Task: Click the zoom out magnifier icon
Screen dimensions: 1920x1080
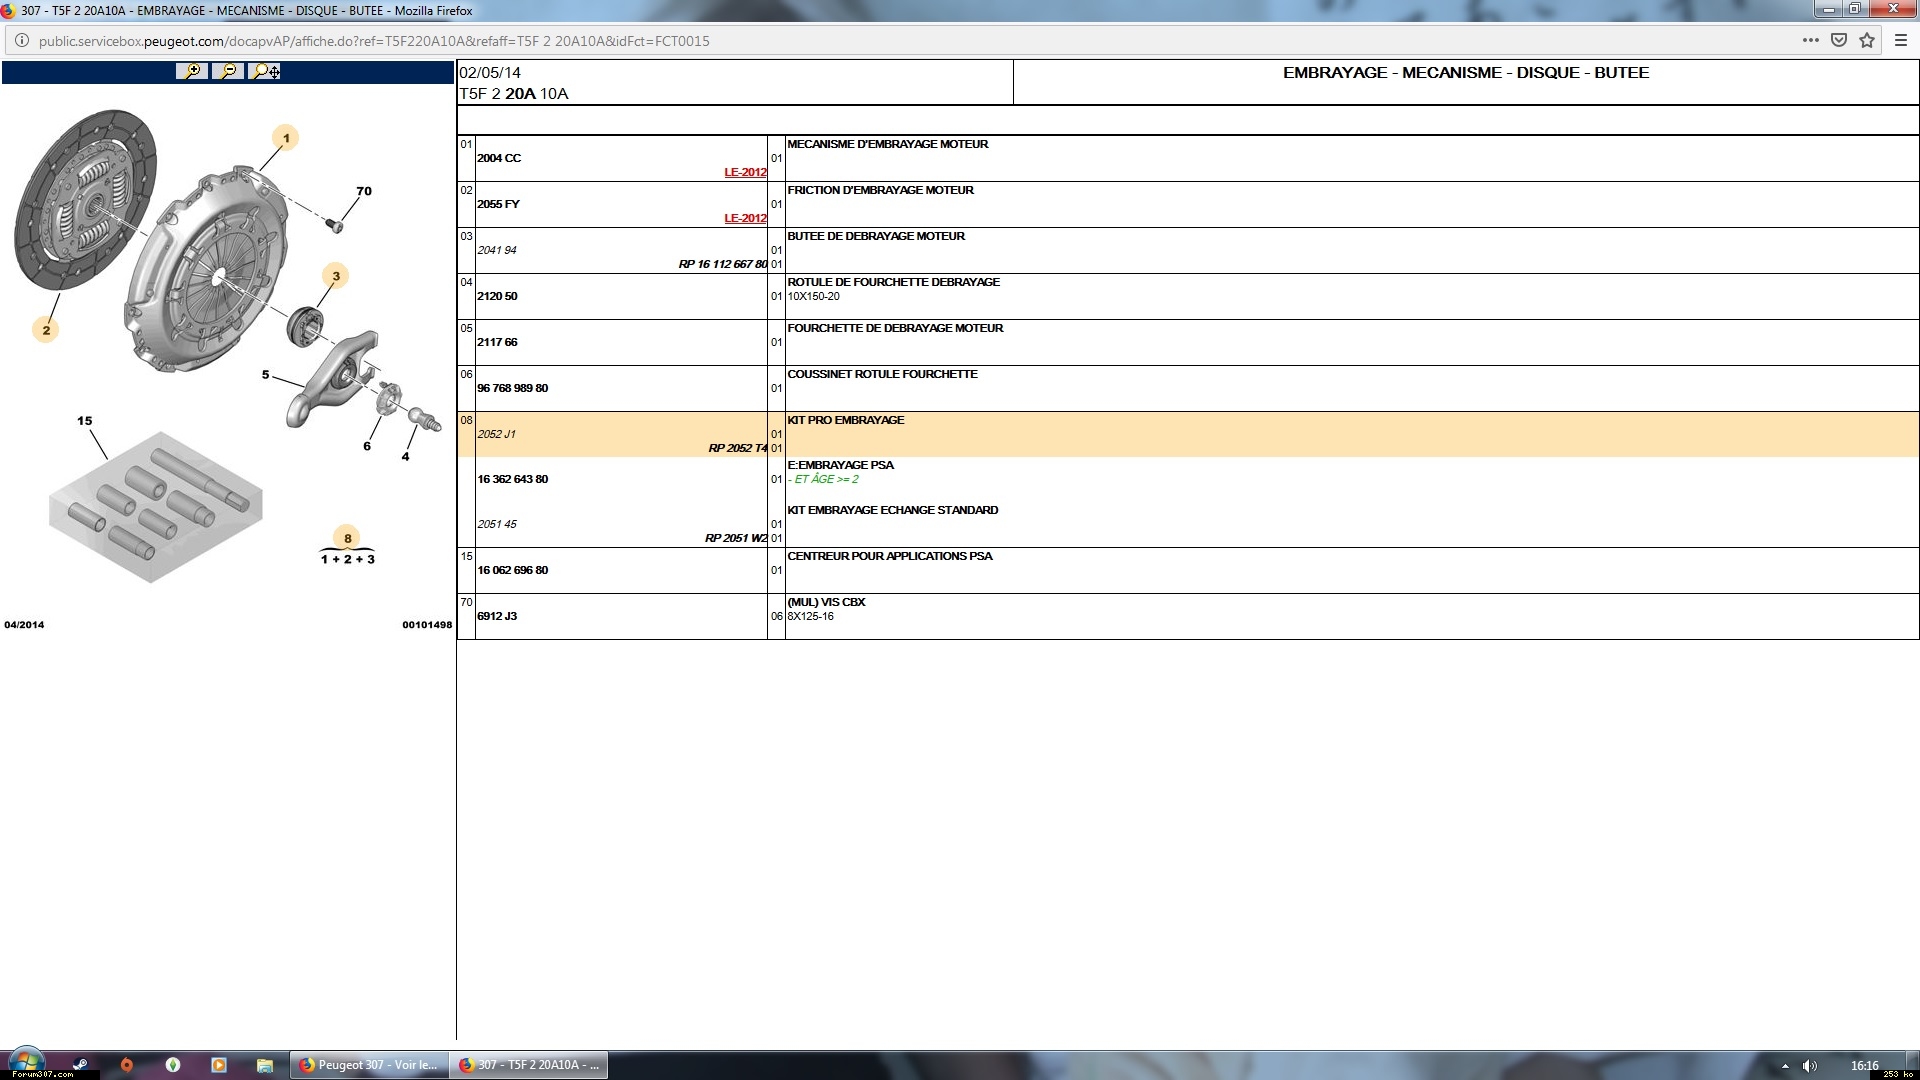Action: click(229, 71)
